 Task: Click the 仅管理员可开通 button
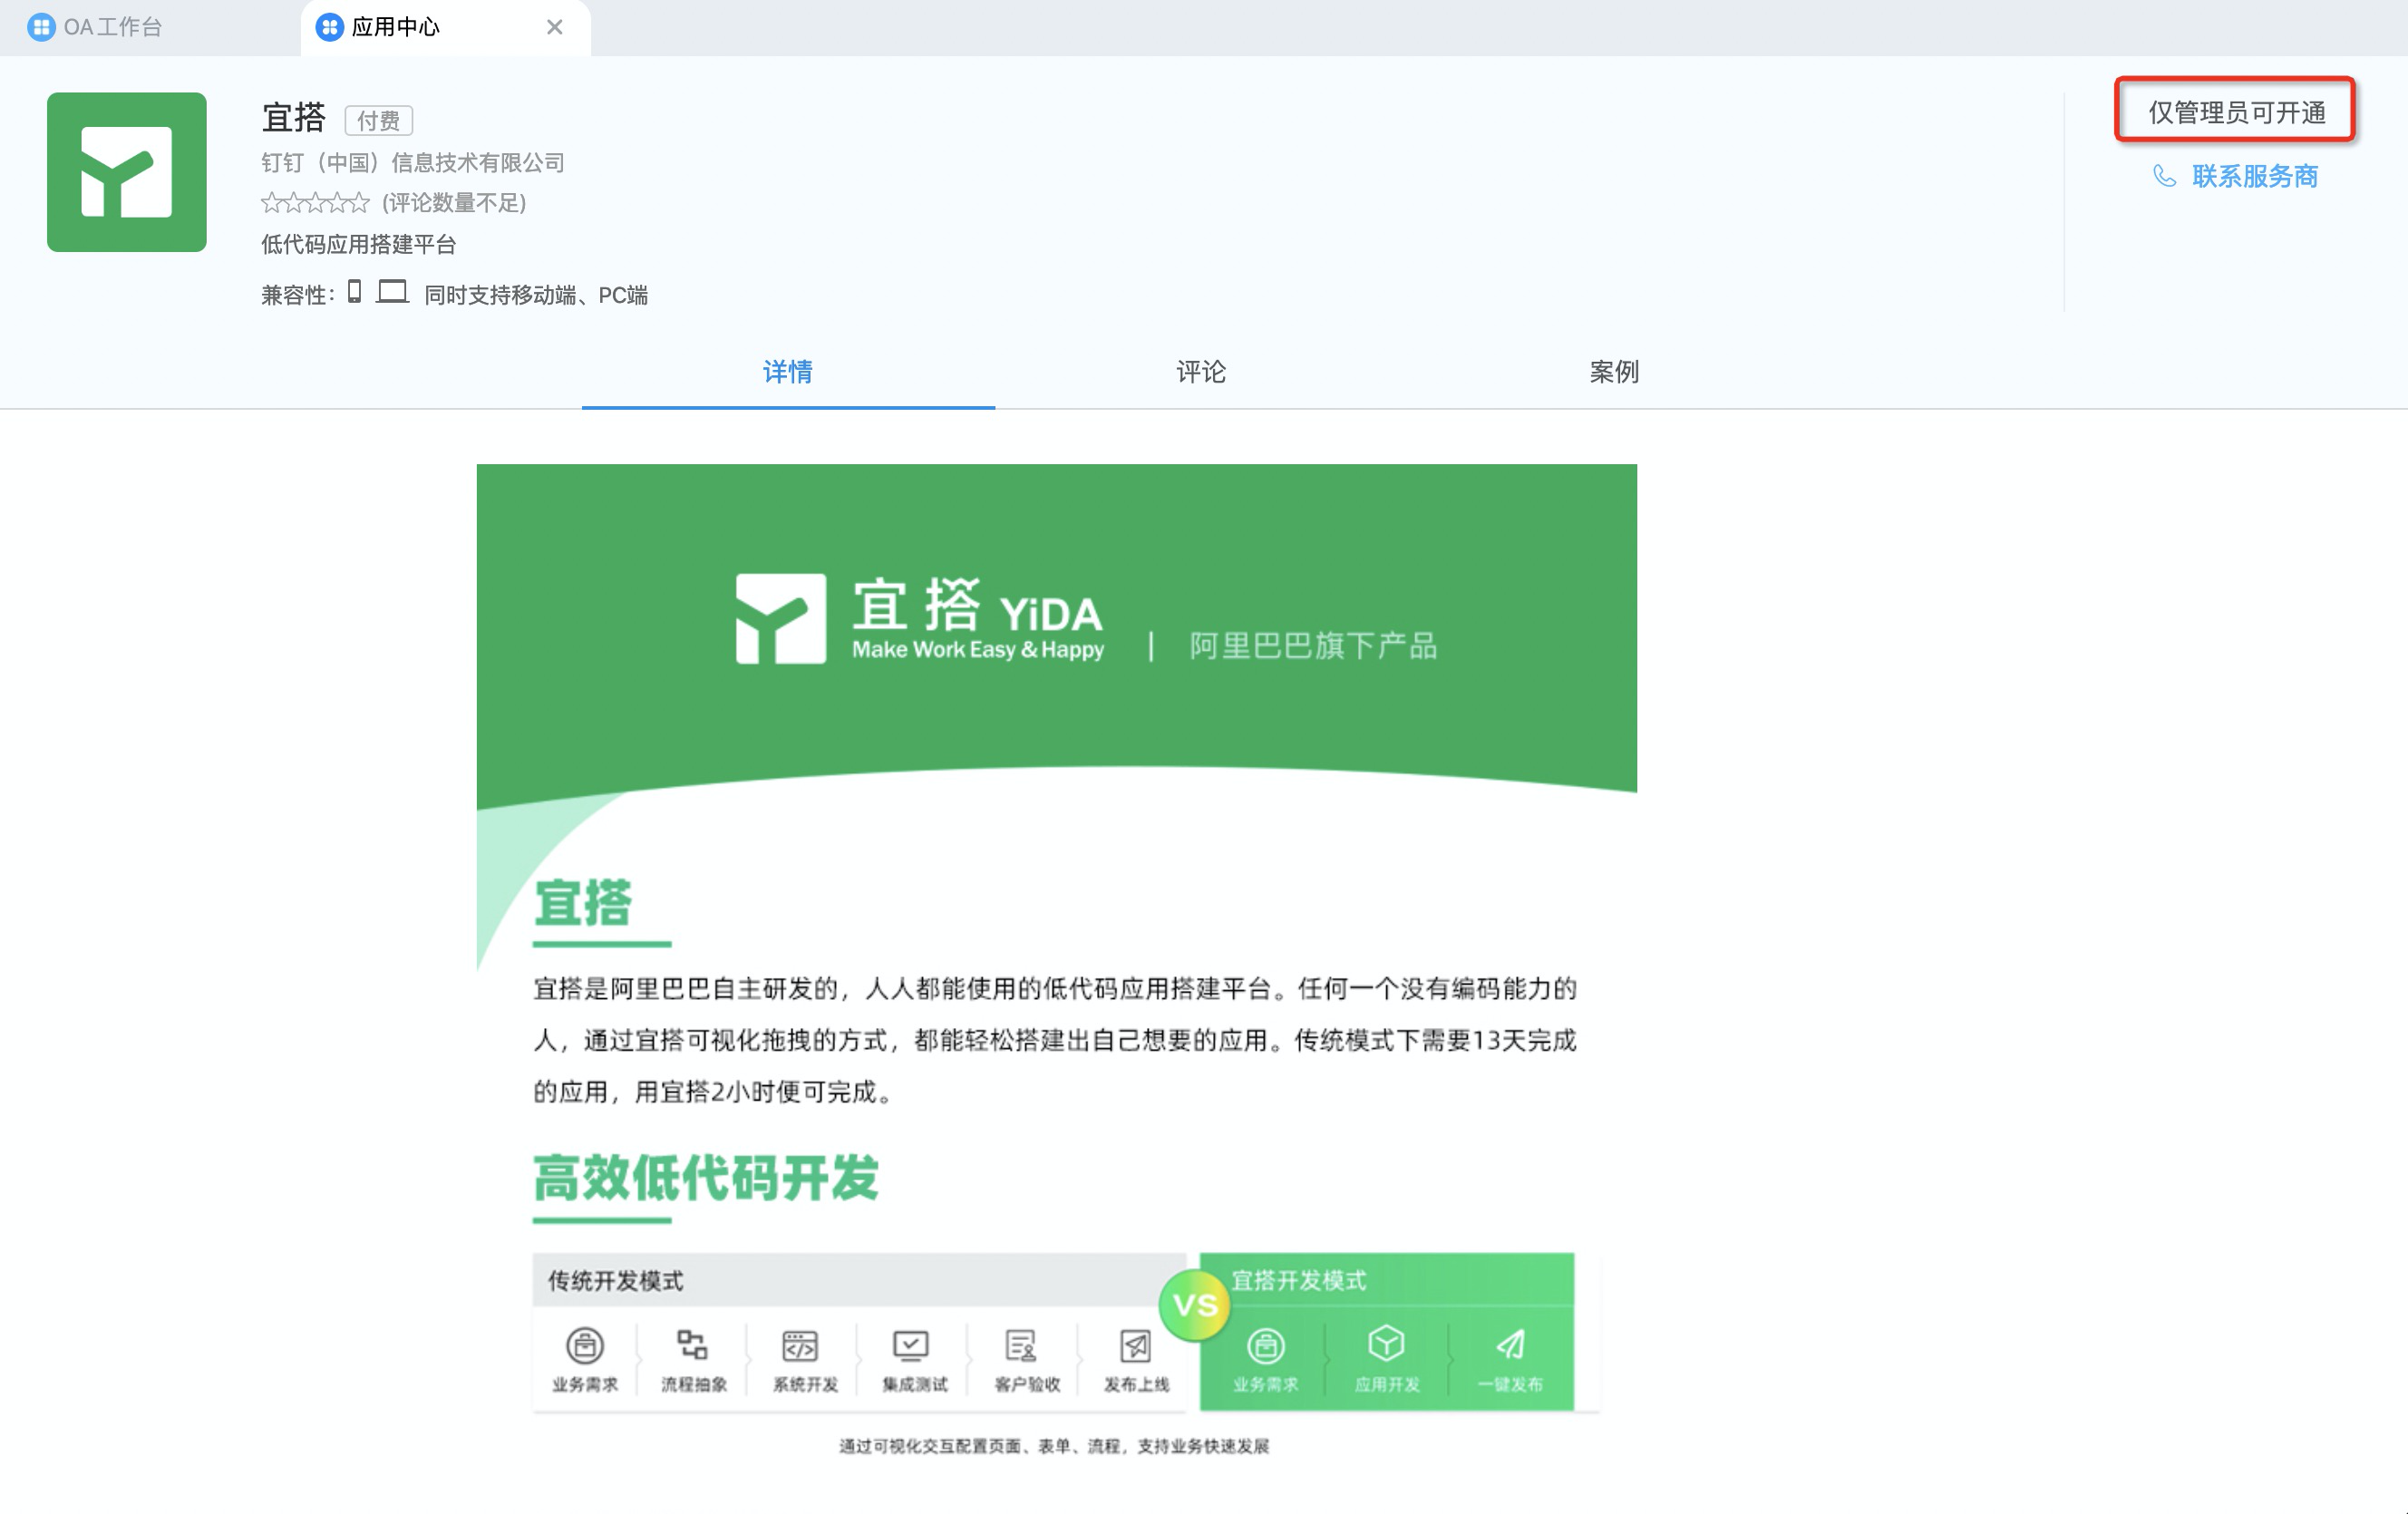coord(2236,111)
